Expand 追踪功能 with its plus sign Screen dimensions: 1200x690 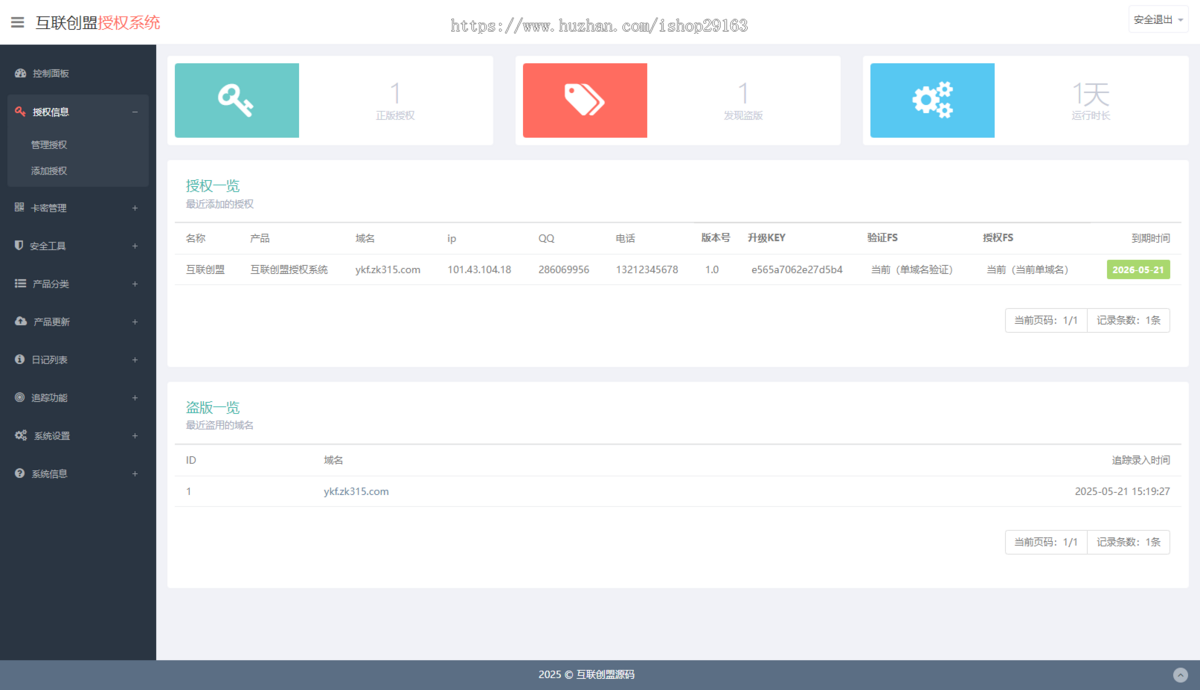tap(135, 397)
